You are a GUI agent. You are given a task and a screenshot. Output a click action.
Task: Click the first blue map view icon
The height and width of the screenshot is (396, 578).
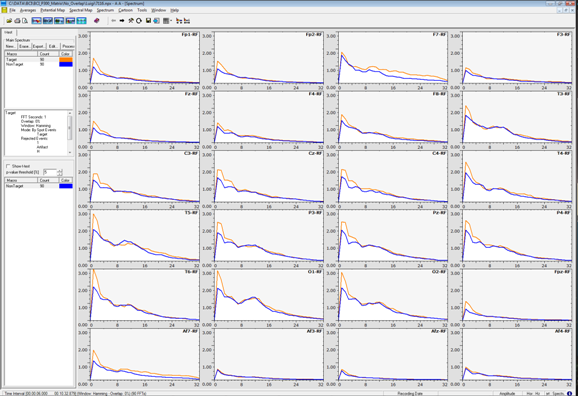[x=36, y=21]
